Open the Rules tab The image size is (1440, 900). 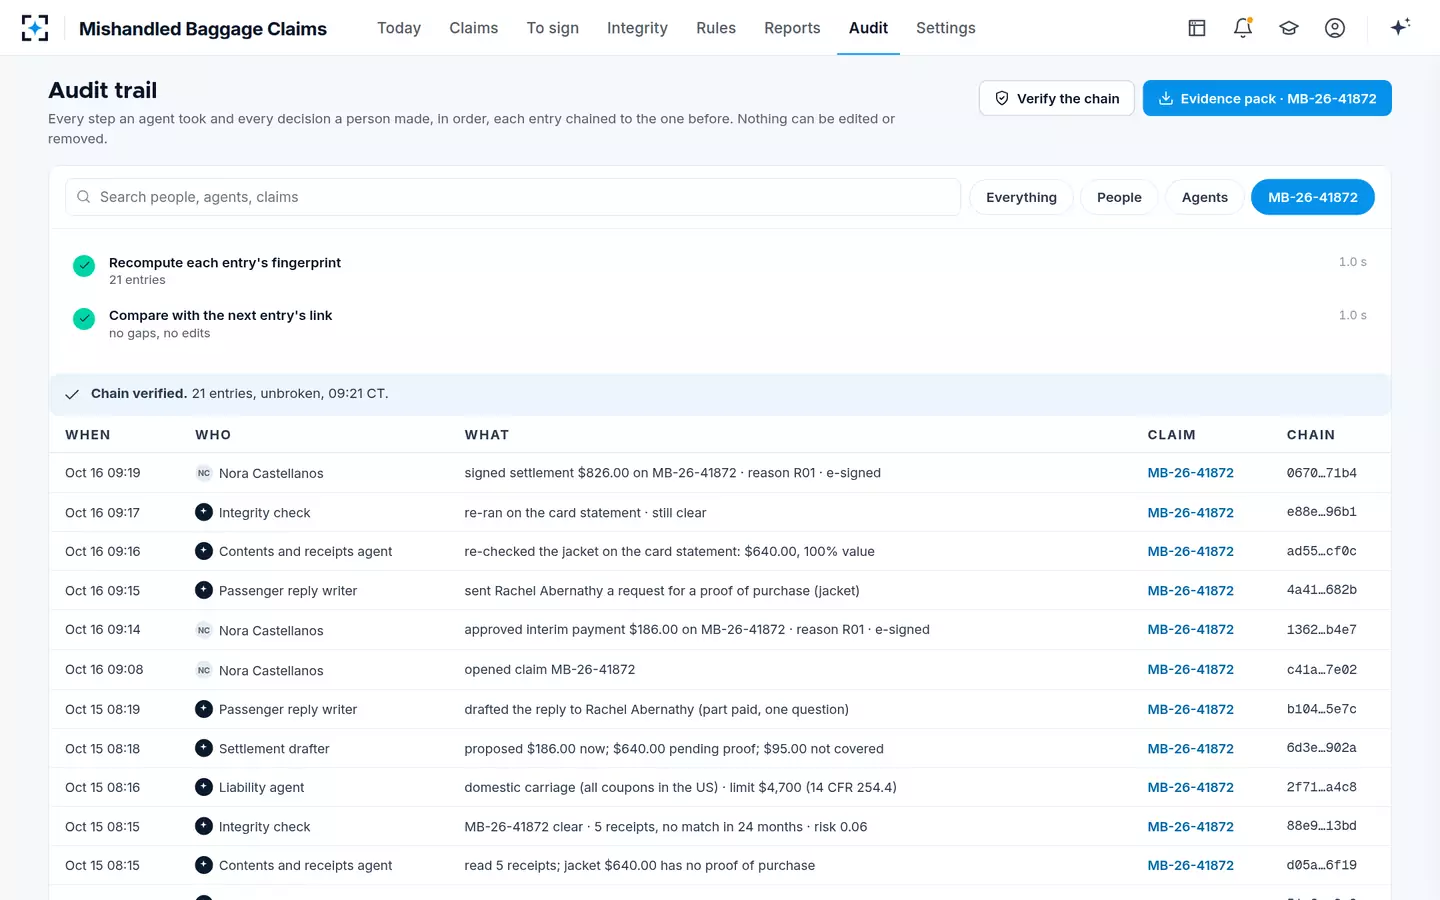716,28
